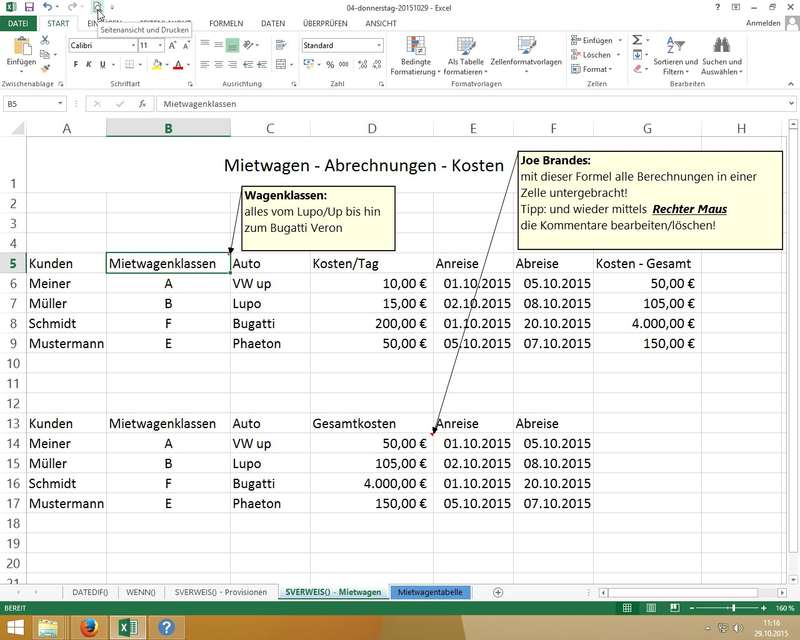
Task: Open the Mietwagentabelle sheet tab
Action: tap(430, 592)
